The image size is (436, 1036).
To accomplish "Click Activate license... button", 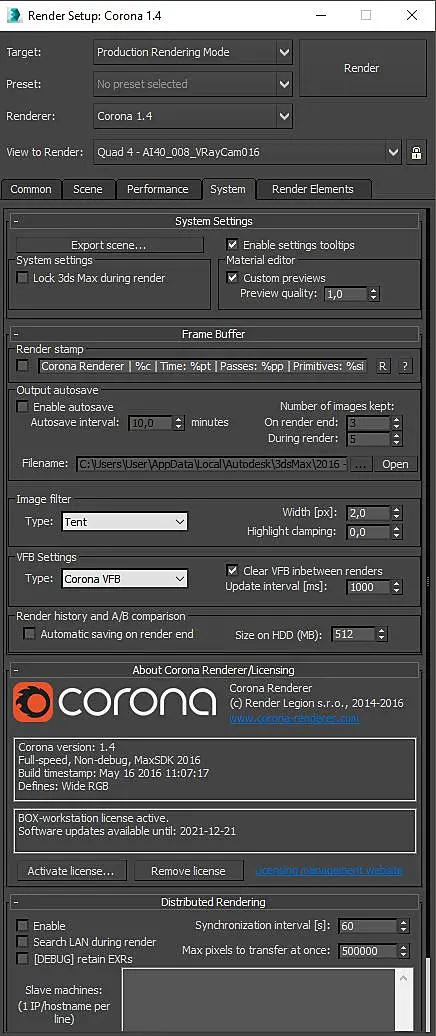I will 71,871.
